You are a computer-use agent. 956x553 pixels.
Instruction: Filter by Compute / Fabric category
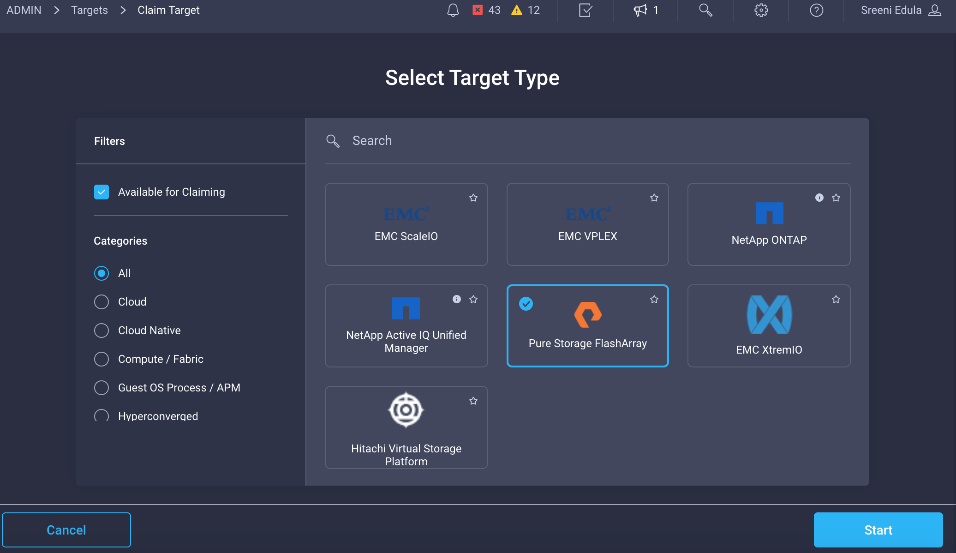click(101, 359)
